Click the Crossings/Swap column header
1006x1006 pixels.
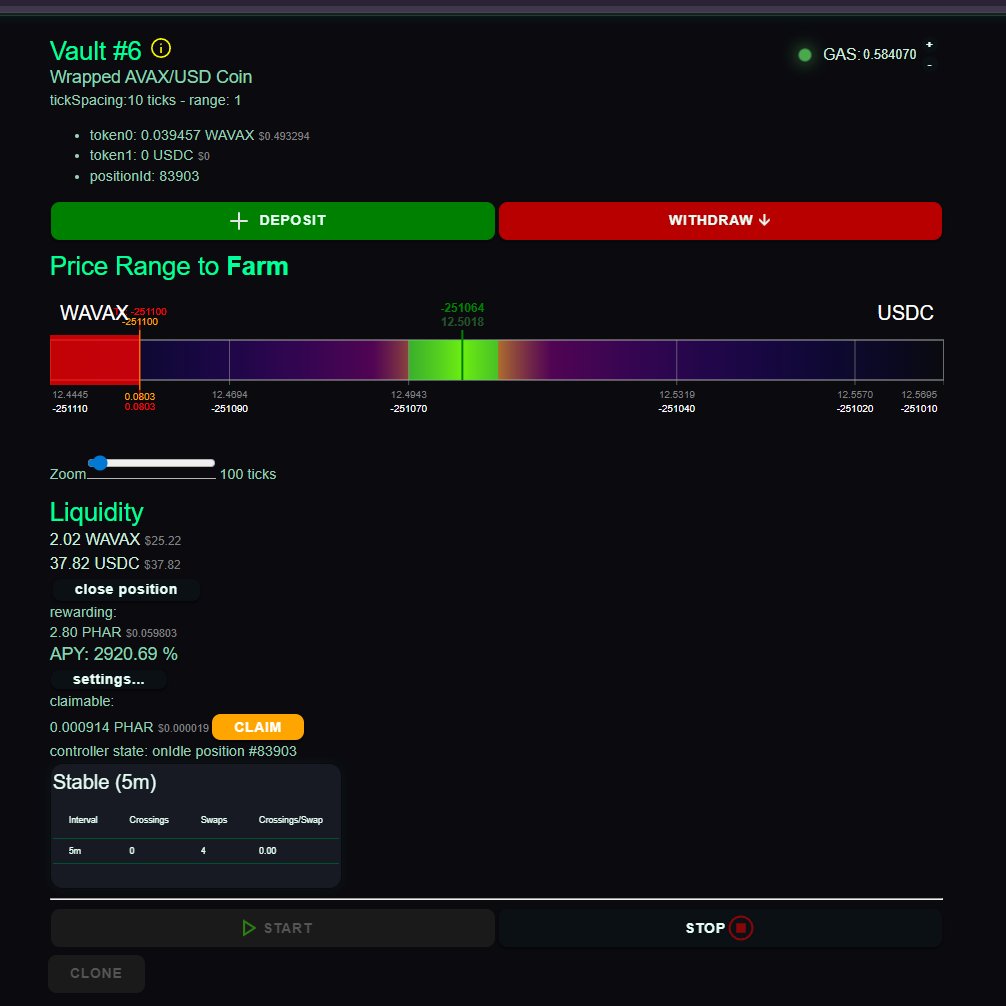(291, 820)
